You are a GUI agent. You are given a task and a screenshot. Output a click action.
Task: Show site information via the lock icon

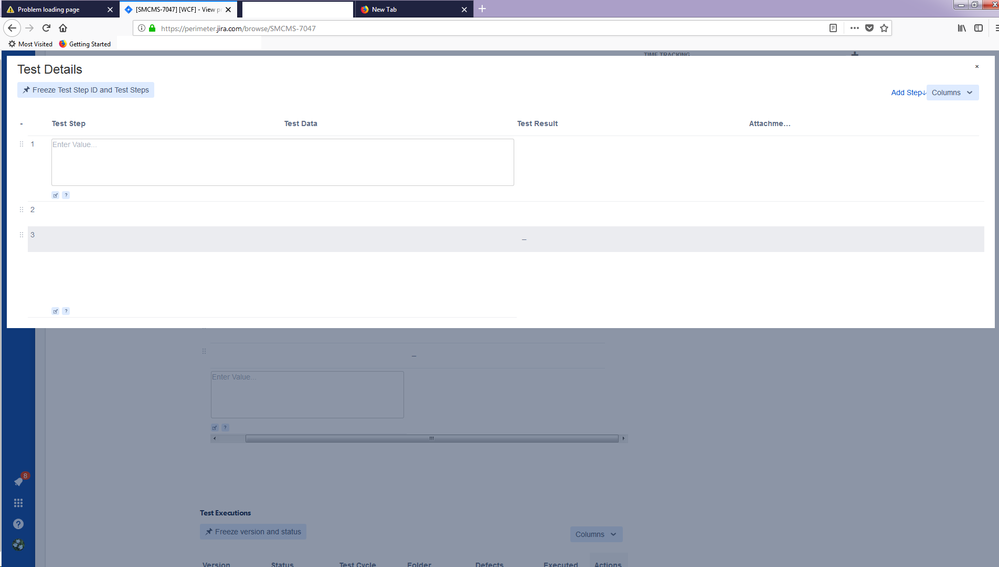pos(152,28)
